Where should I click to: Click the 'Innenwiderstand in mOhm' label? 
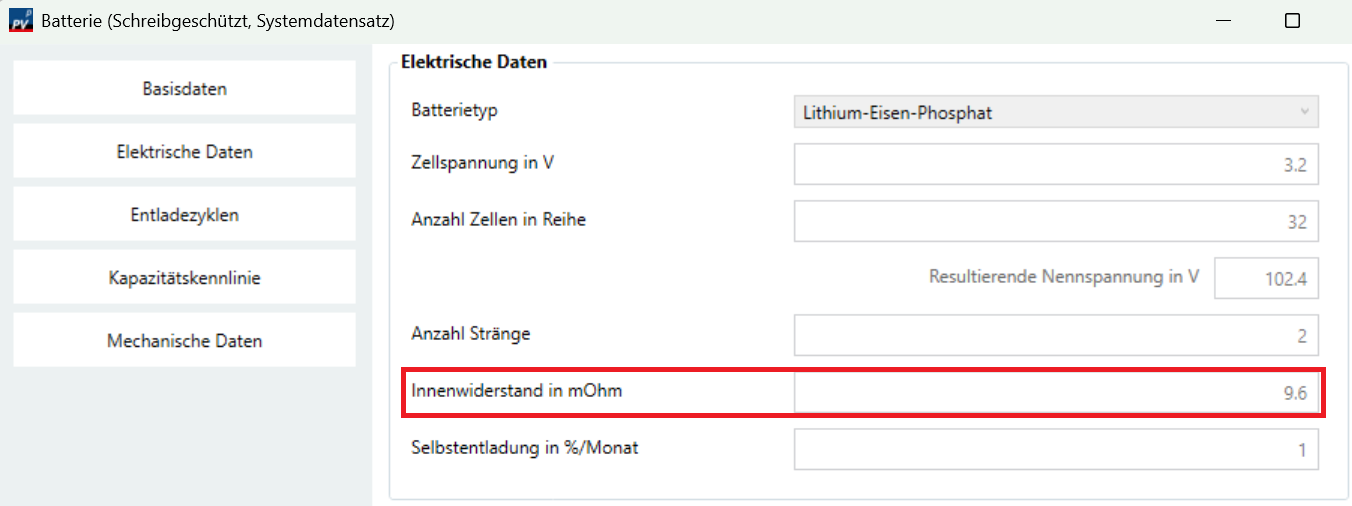[516, 391]
